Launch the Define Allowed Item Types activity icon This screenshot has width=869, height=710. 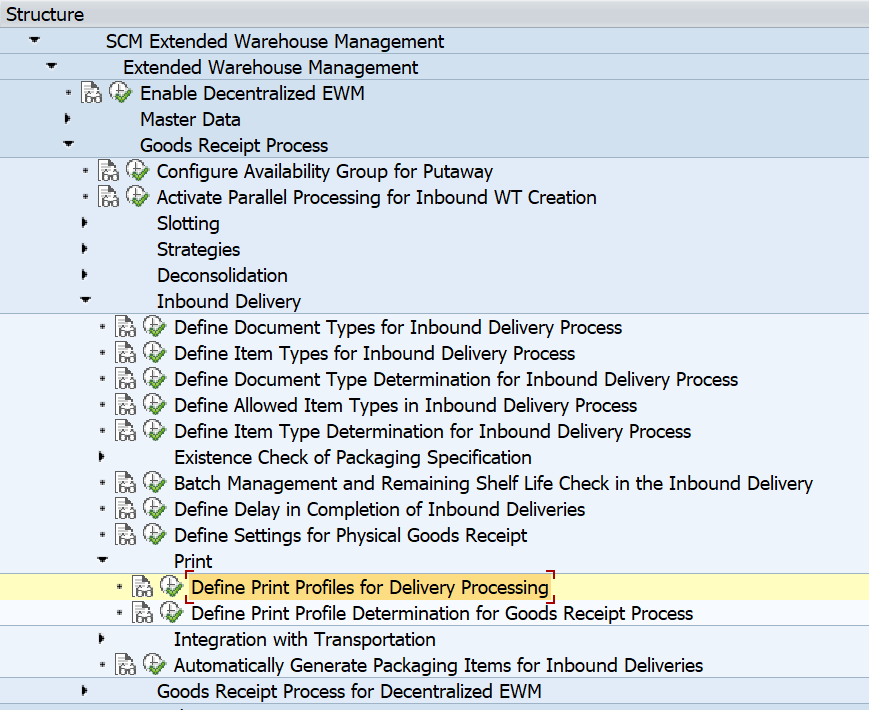coord(155,404)
